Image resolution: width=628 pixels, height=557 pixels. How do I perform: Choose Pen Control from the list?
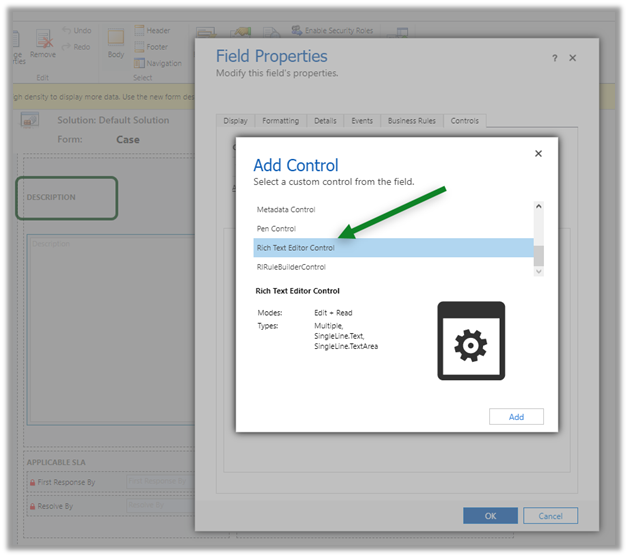pyautogui.click(x=276, y=229)
